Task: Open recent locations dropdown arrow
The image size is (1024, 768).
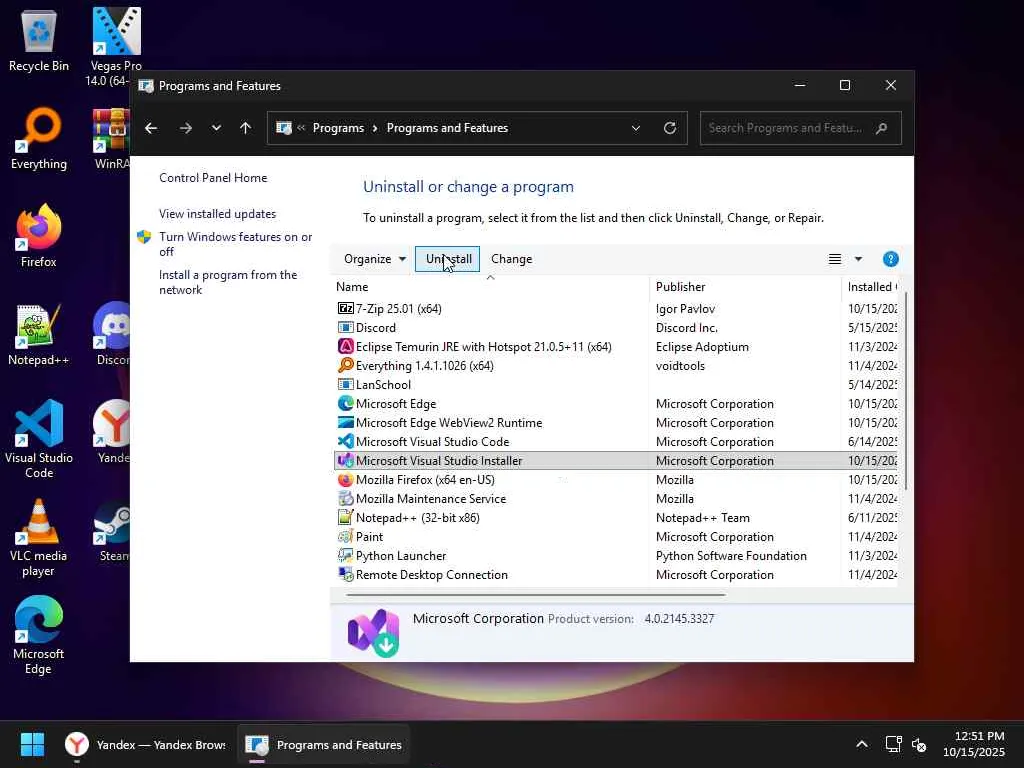Action: point(216,128)
